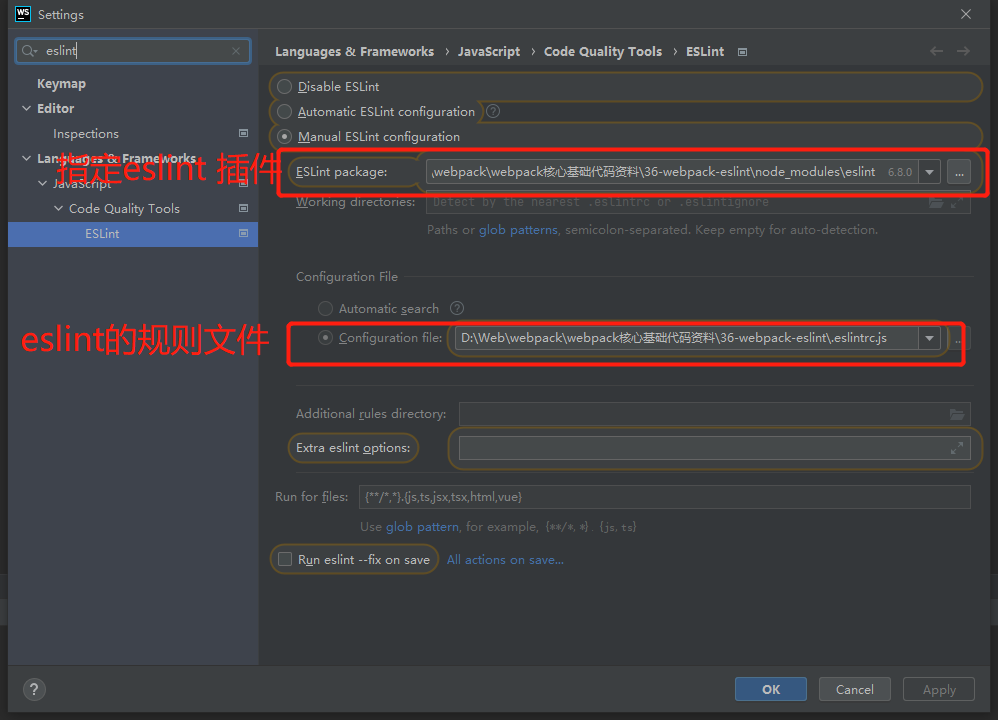998x720 pixels.
Task: Collapse the JavaScript tree node
Action: point(43,183)
